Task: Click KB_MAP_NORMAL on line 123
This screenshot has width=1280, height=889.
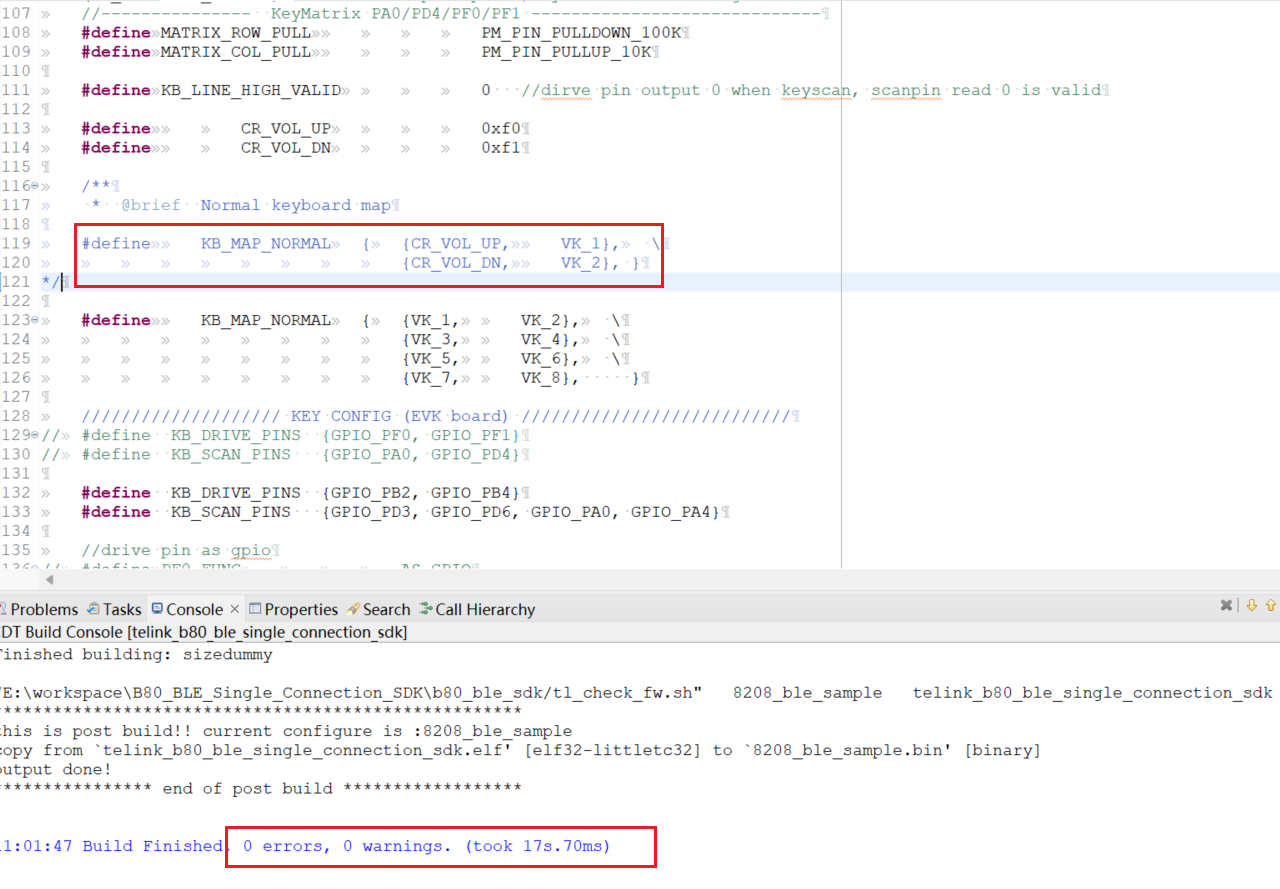Action: point(266,320)
